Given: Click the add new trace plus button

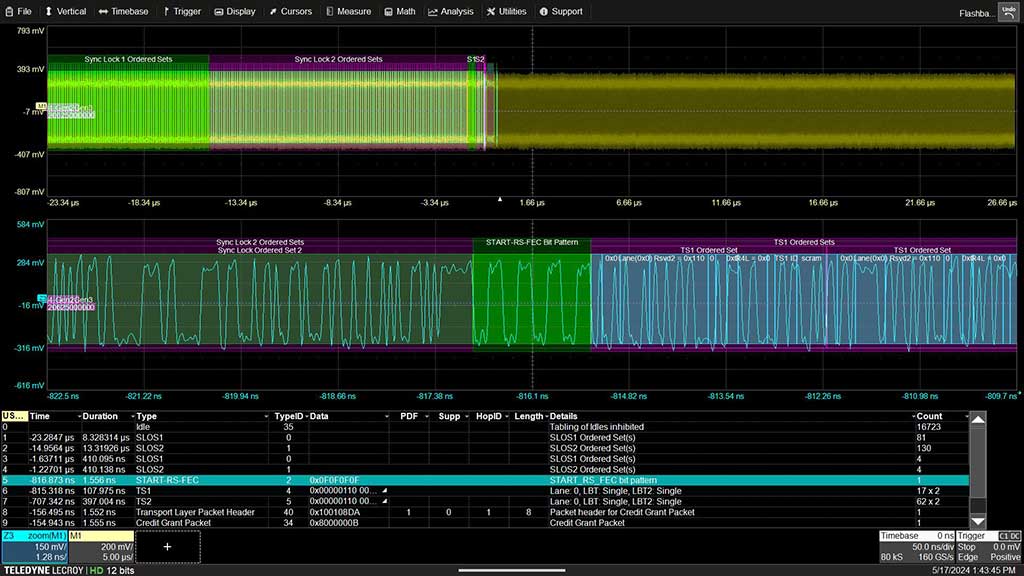Looking at the screenshot, I should tap(167, 547).
